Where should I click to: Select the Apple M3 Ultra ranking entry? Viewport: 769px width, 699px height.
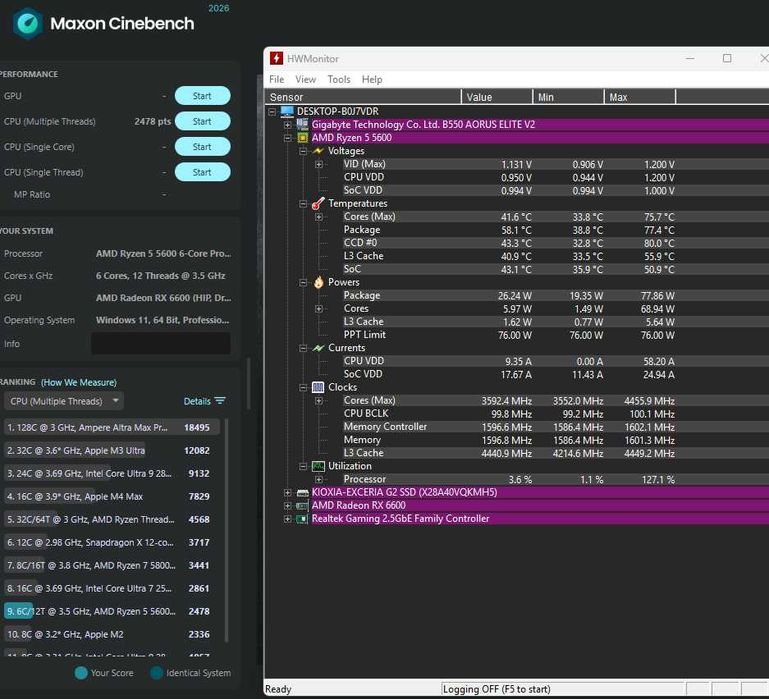point(111,450)
